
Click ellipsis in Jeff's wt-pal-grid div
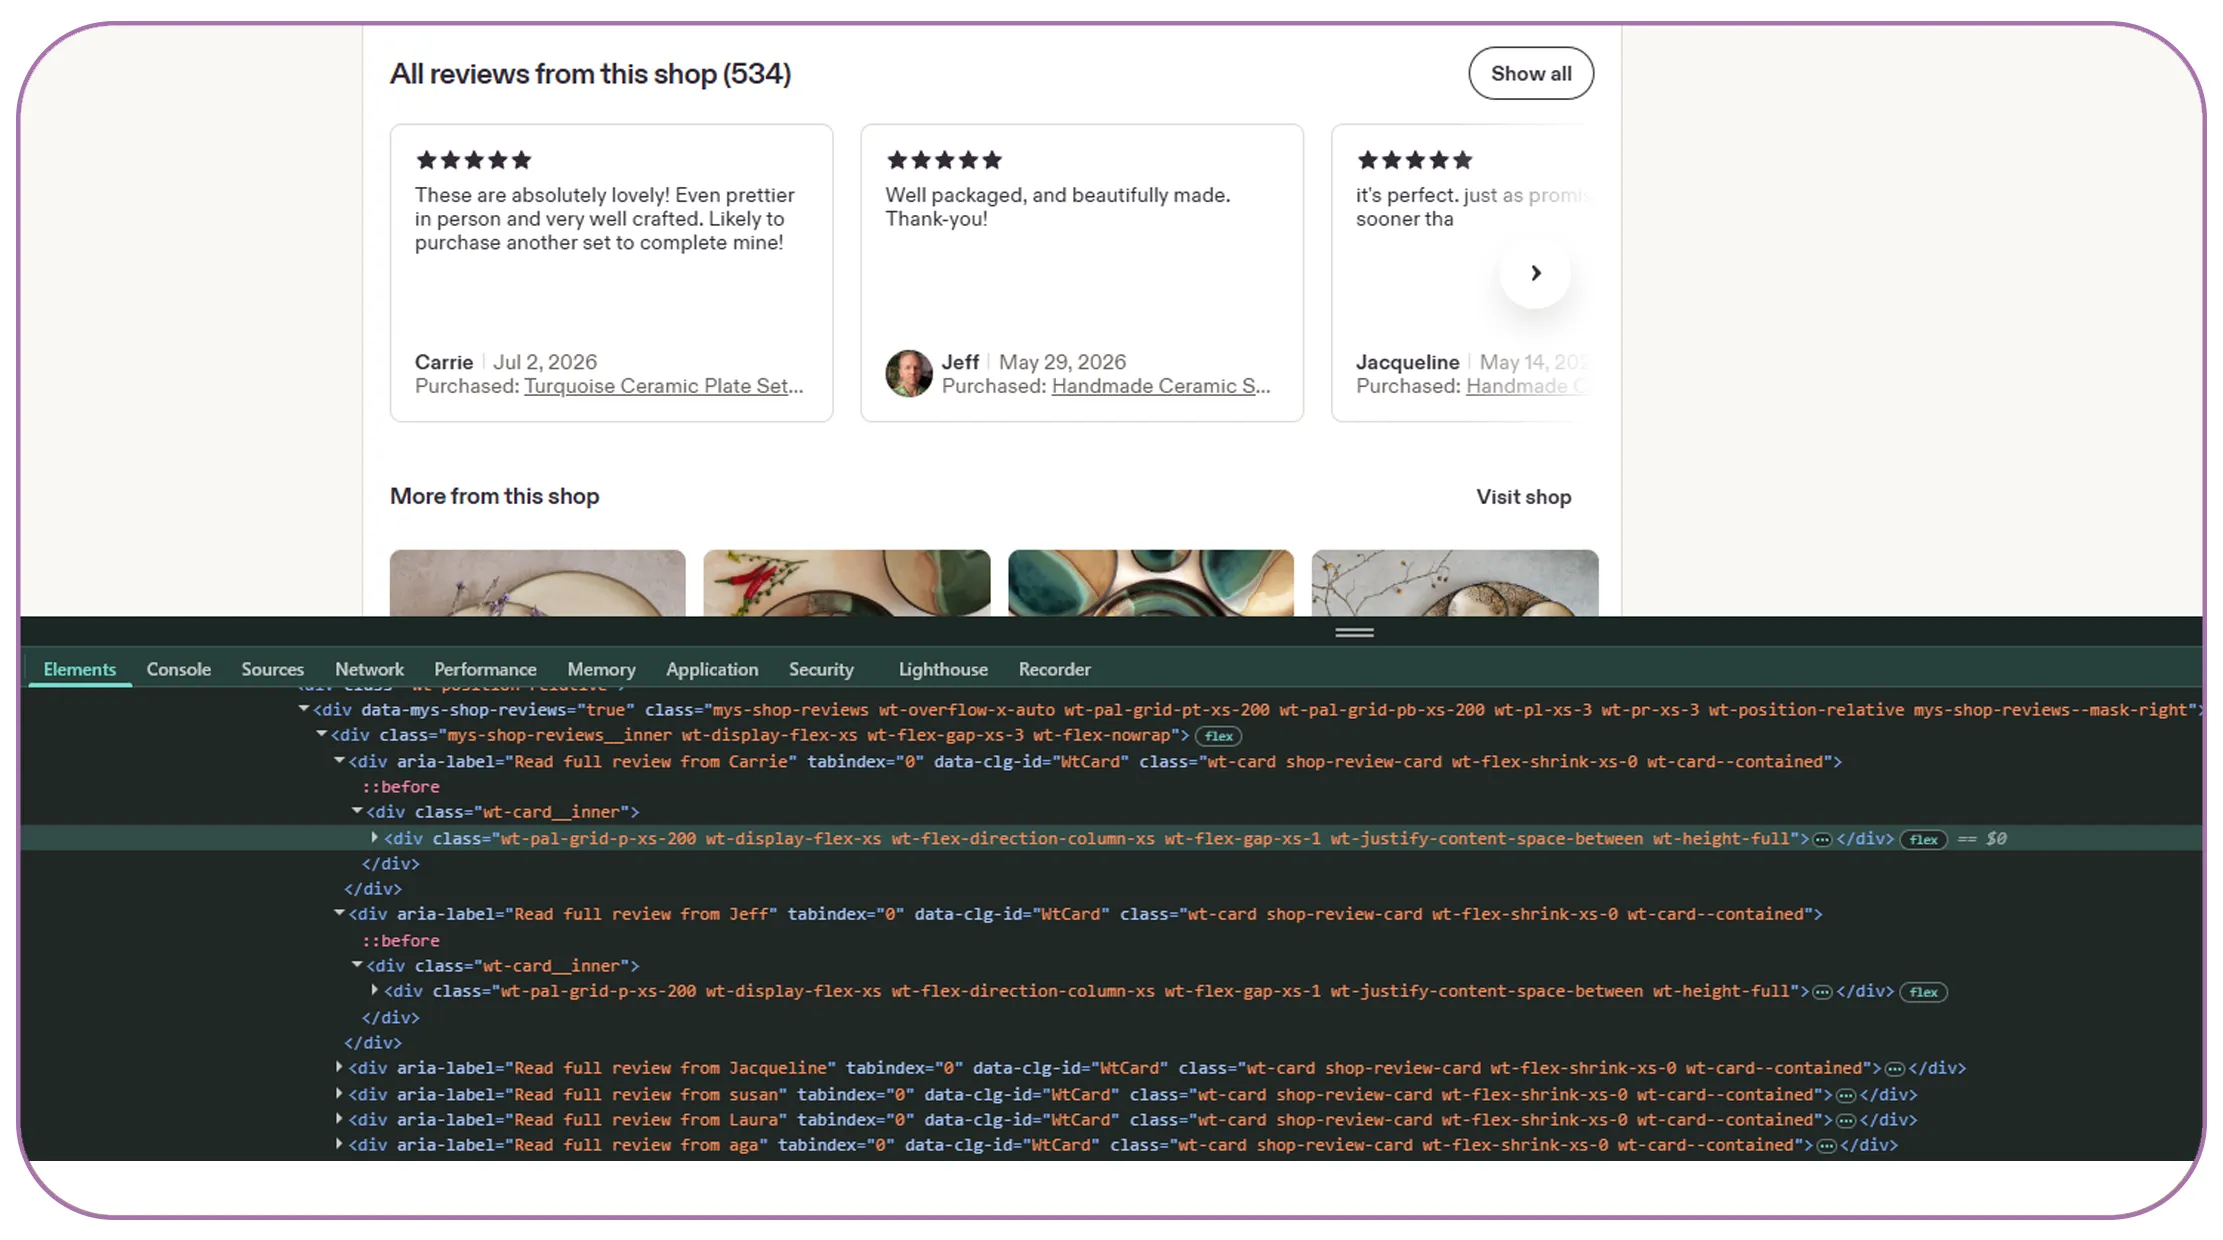[x=1822, y=992]
